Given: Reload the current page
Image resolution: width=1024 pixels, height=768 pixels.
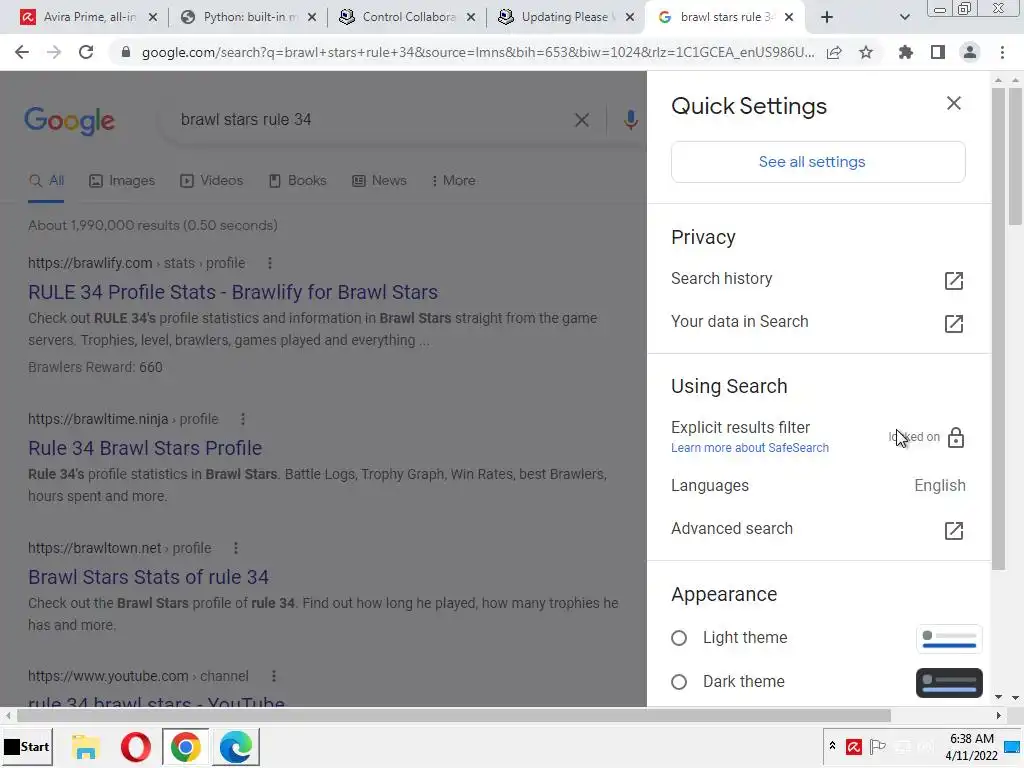Looking at the screenshot, I should [x=86, y=52].
